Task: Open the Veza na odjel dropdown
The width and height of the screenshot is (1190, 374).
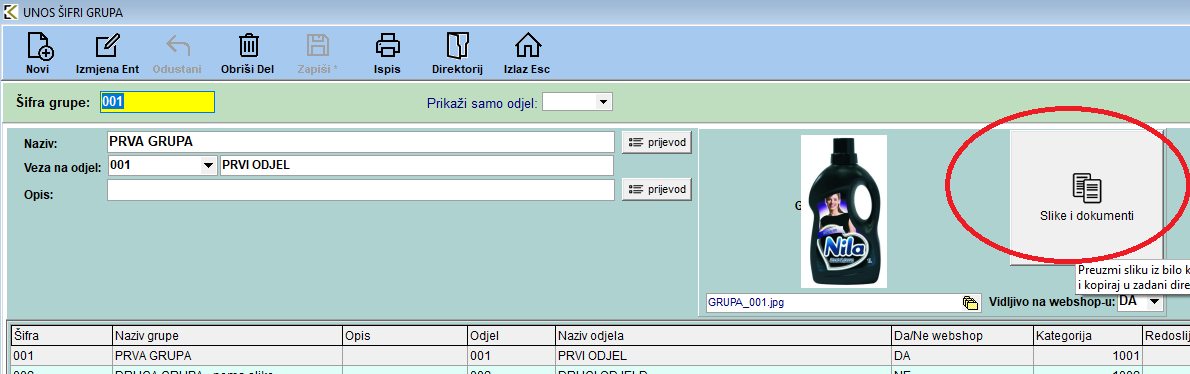Action: pyautogui.click(x=208, y=165)
